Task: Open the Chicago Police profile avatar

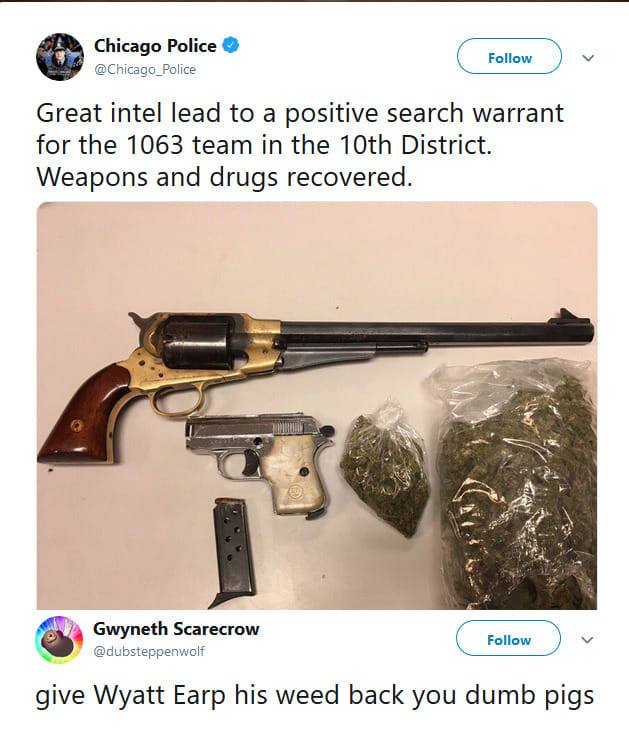Action: (60, 57)
